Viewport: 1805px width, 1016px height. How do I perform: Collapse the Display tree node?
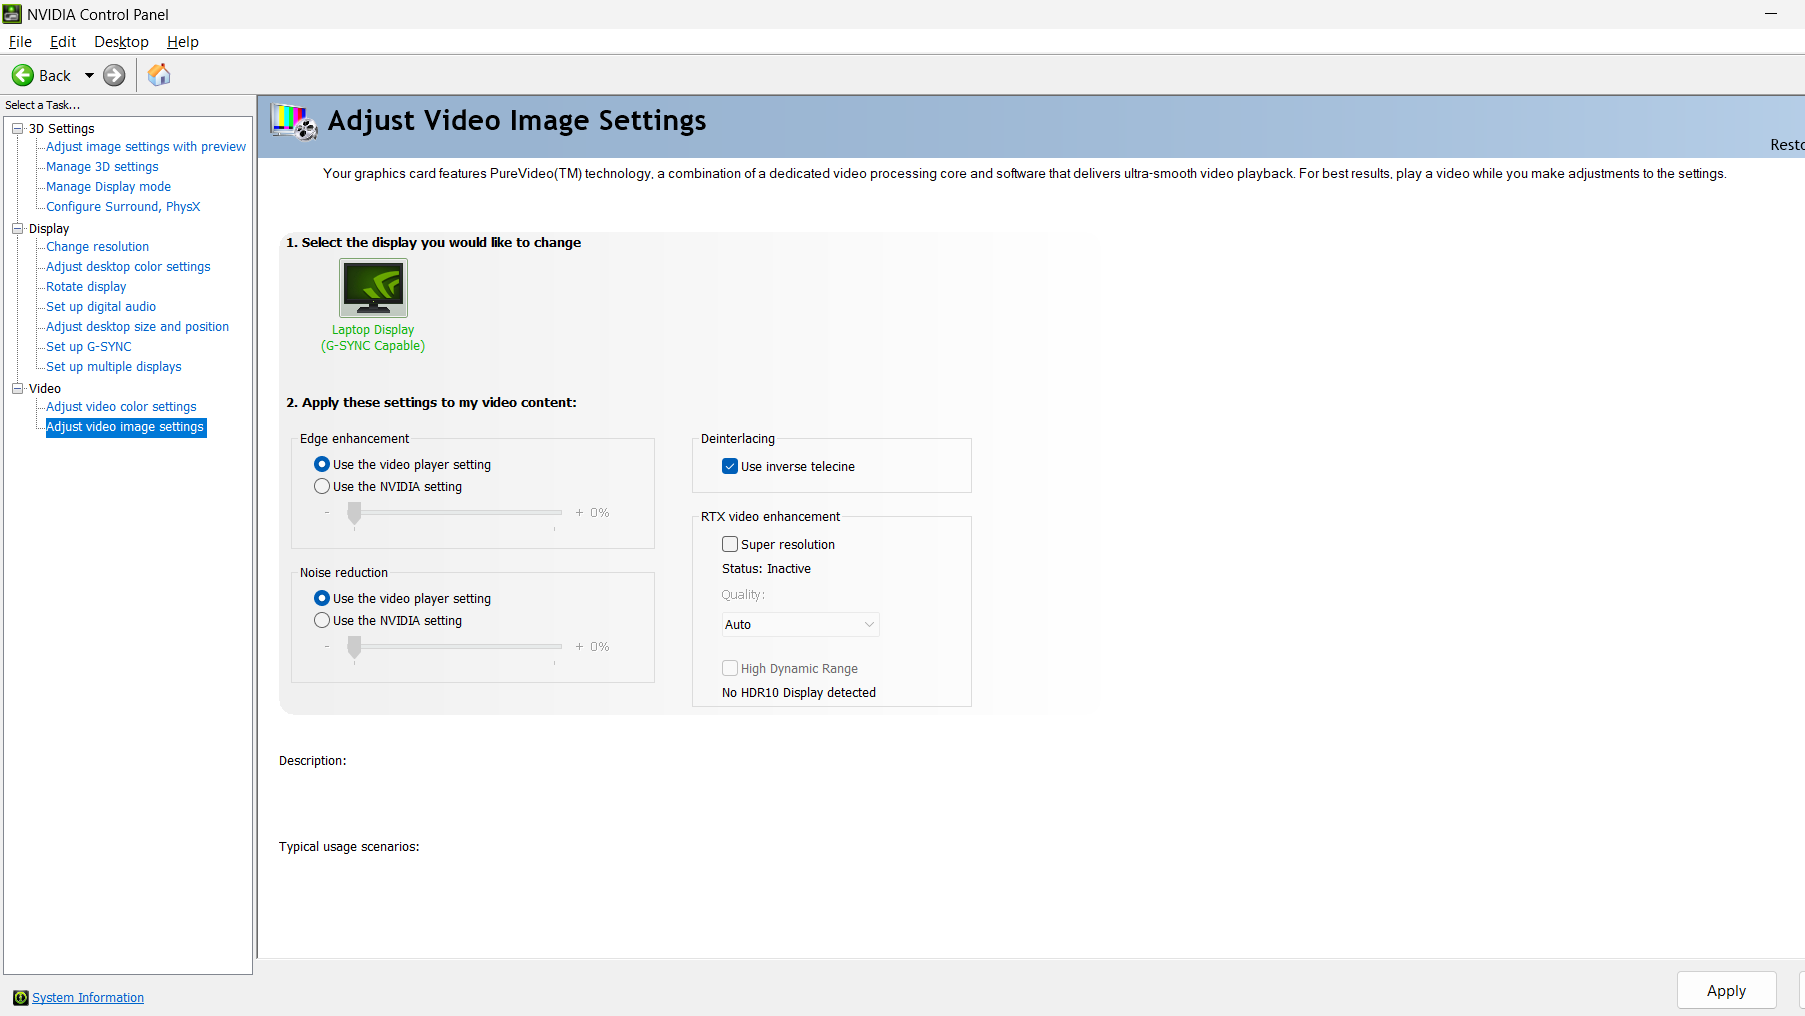[17, 228]
